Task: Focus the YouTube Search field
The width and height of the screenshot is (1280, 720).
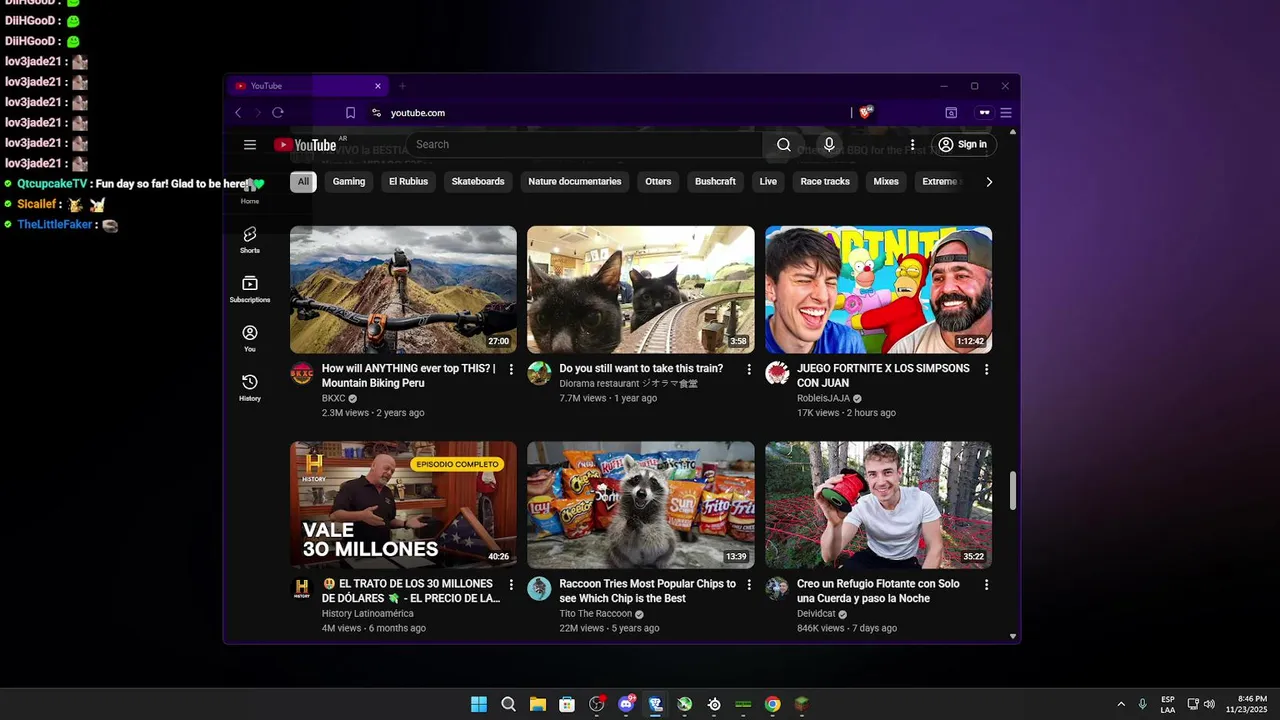Action: tap(584, 145)
